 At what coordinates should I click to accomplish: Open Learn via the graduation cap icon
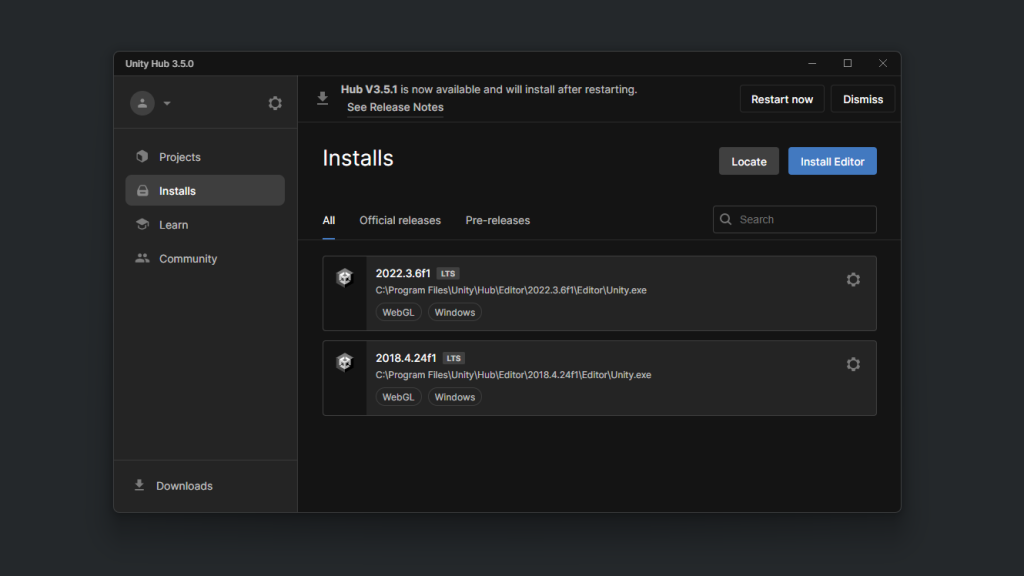141,224
